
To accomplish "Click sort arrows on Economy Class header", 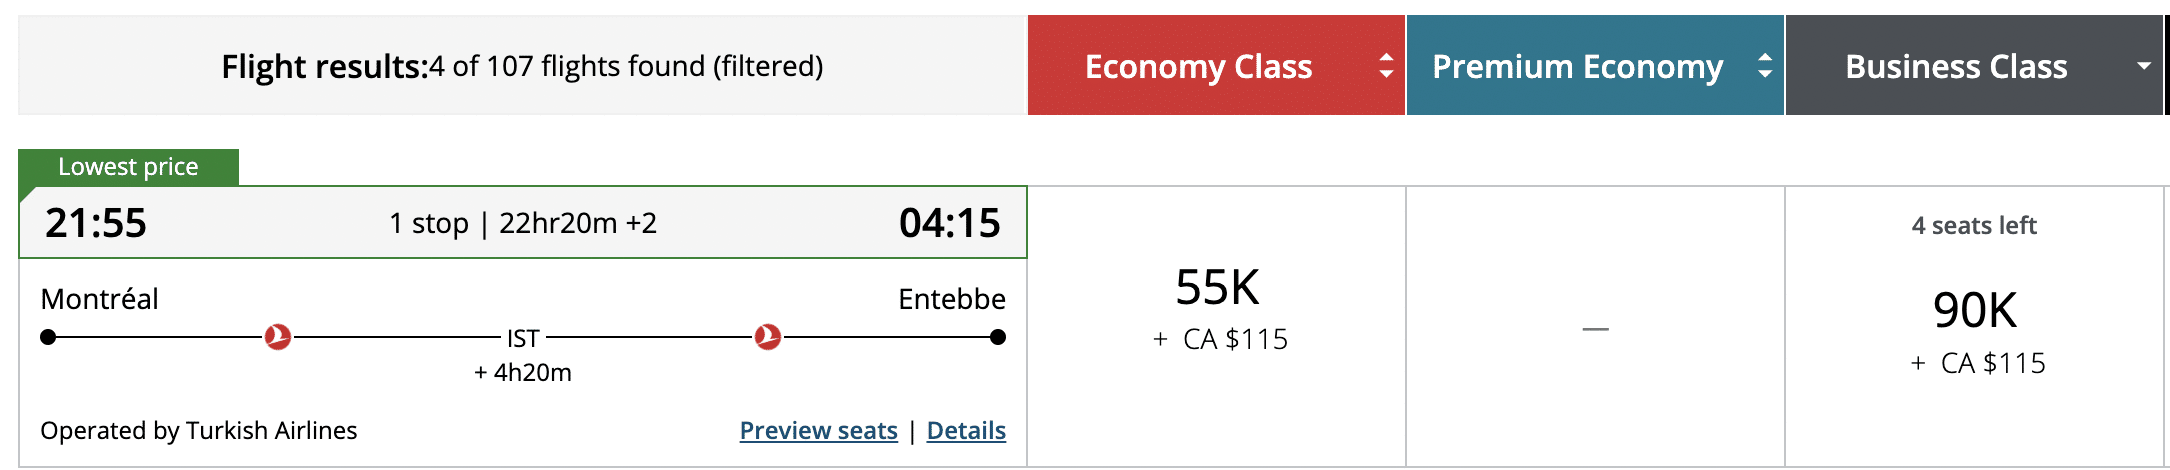I will [1386, 66].
